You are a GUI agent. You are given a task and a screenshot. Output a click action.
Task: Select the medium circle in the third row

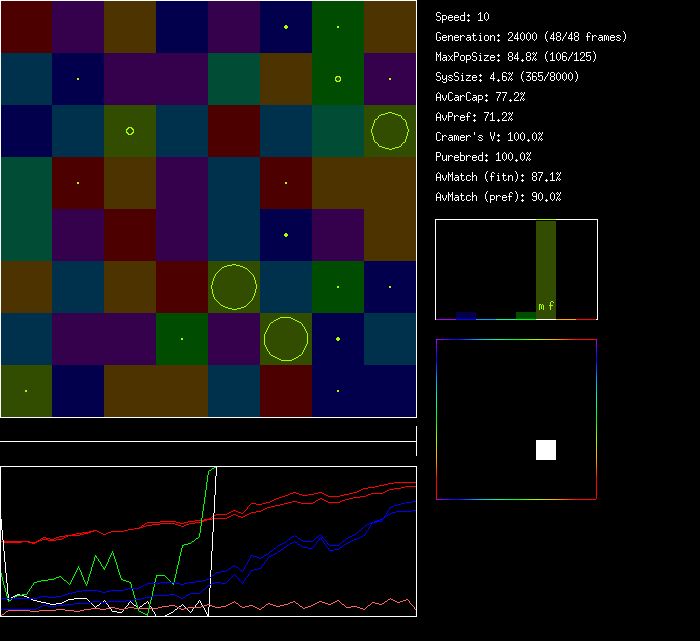tap(130, 131)
